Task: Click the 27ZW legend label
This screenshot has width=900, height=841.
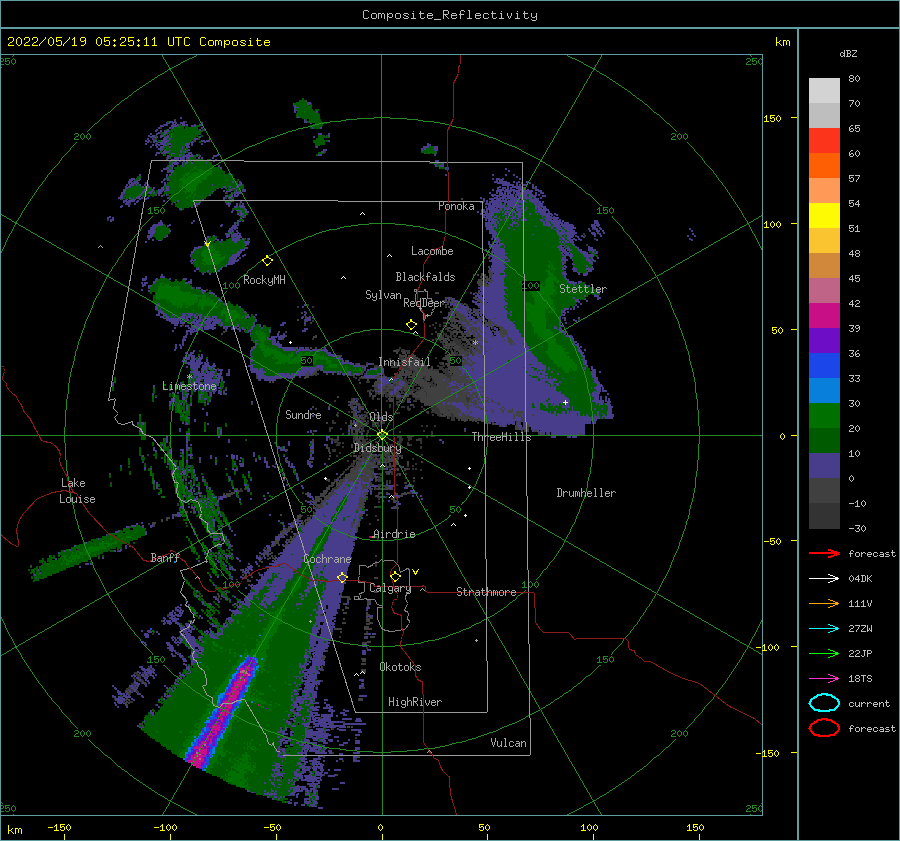Action: click(860, 629)
